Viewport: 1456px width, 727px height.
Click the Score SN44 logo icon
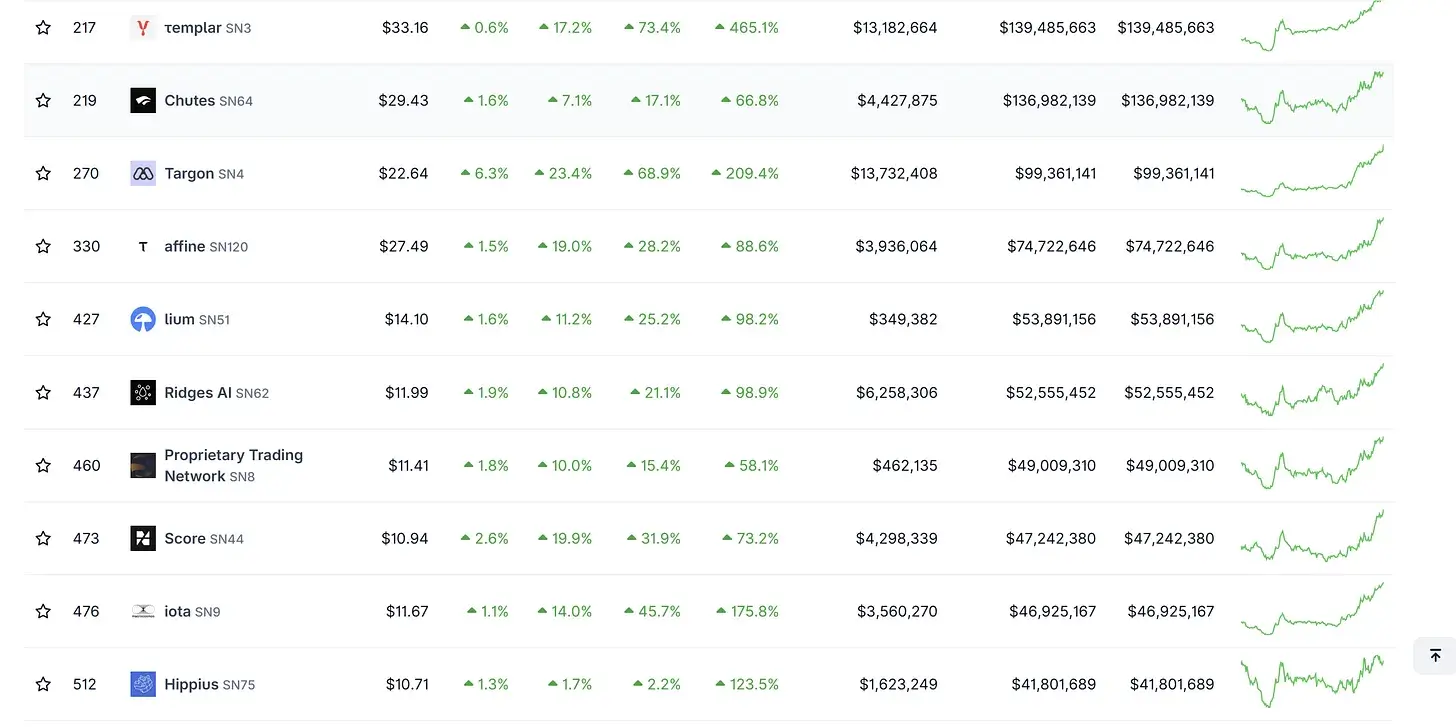[143, 539]
